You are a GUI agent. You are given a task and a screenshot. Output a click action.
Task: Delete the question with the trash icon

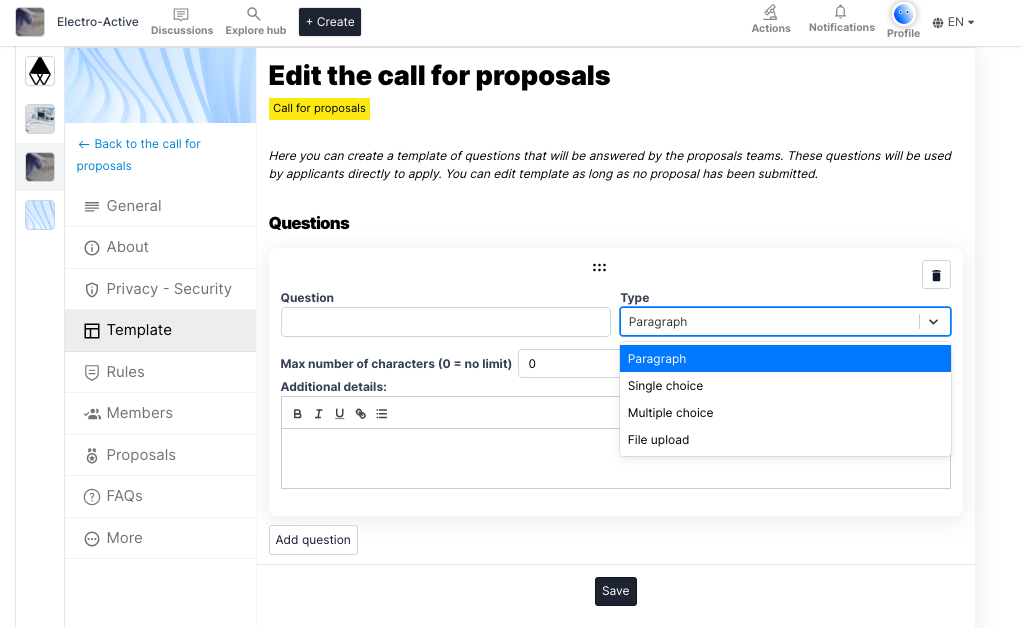936,275
